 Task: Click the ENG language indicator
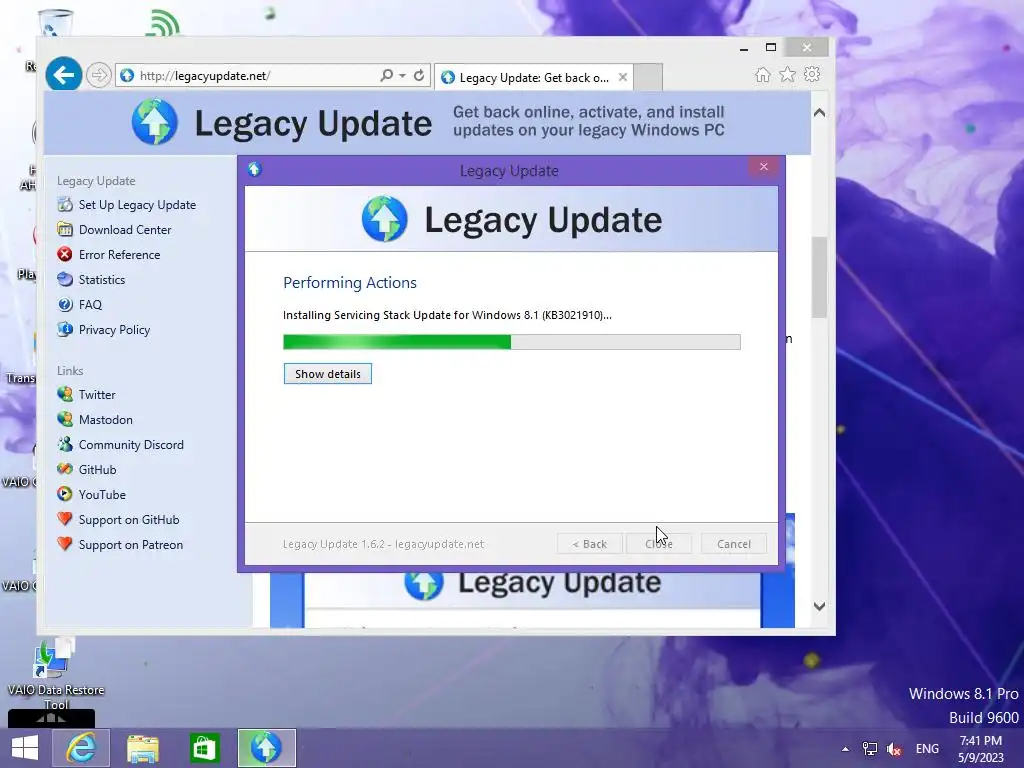click(927, 749)
